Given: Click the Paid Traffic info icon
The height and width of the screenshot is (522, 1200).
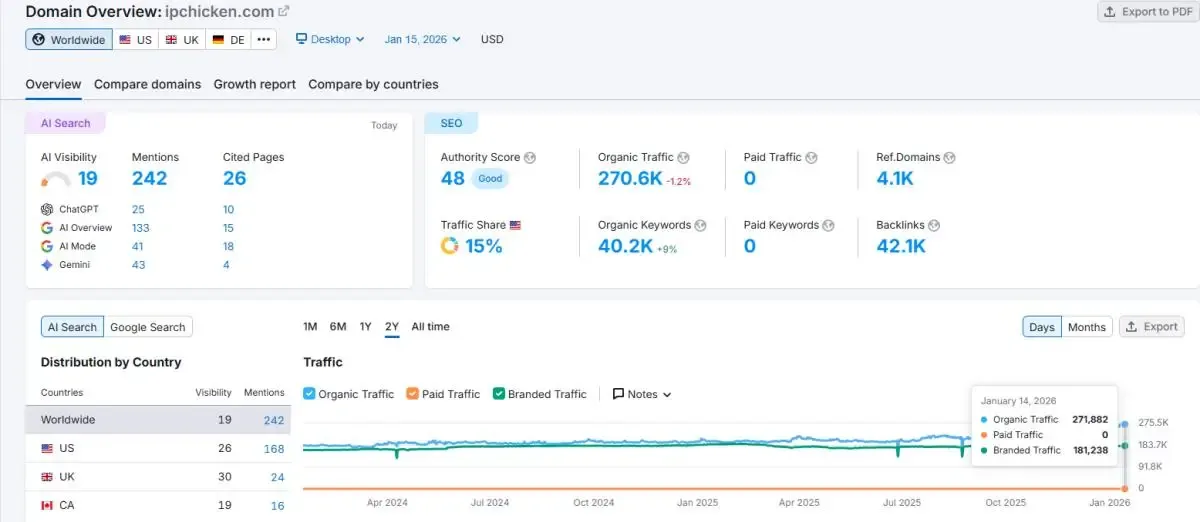Looking at the screenshot, I should (x=812, y=158).
